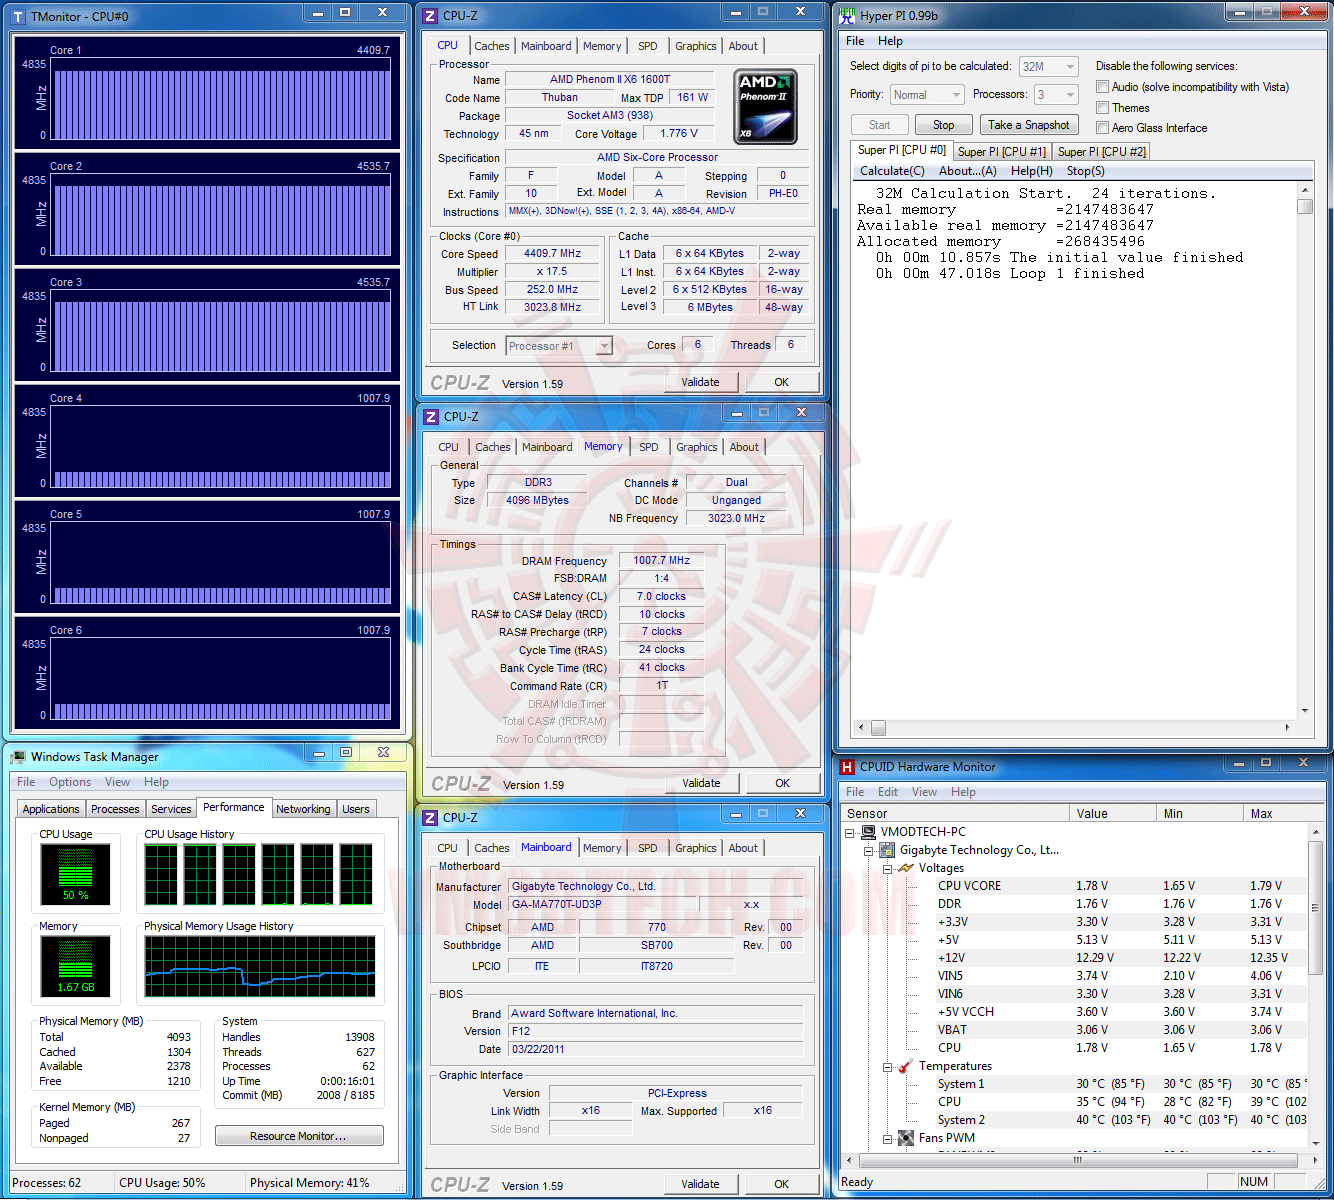Image resolution: width=1334 pixels, height=1200 pixels.
Task: Collapse the Gigabyte Technology node in Hardware Monitor
Action: [x=868, y=850]
